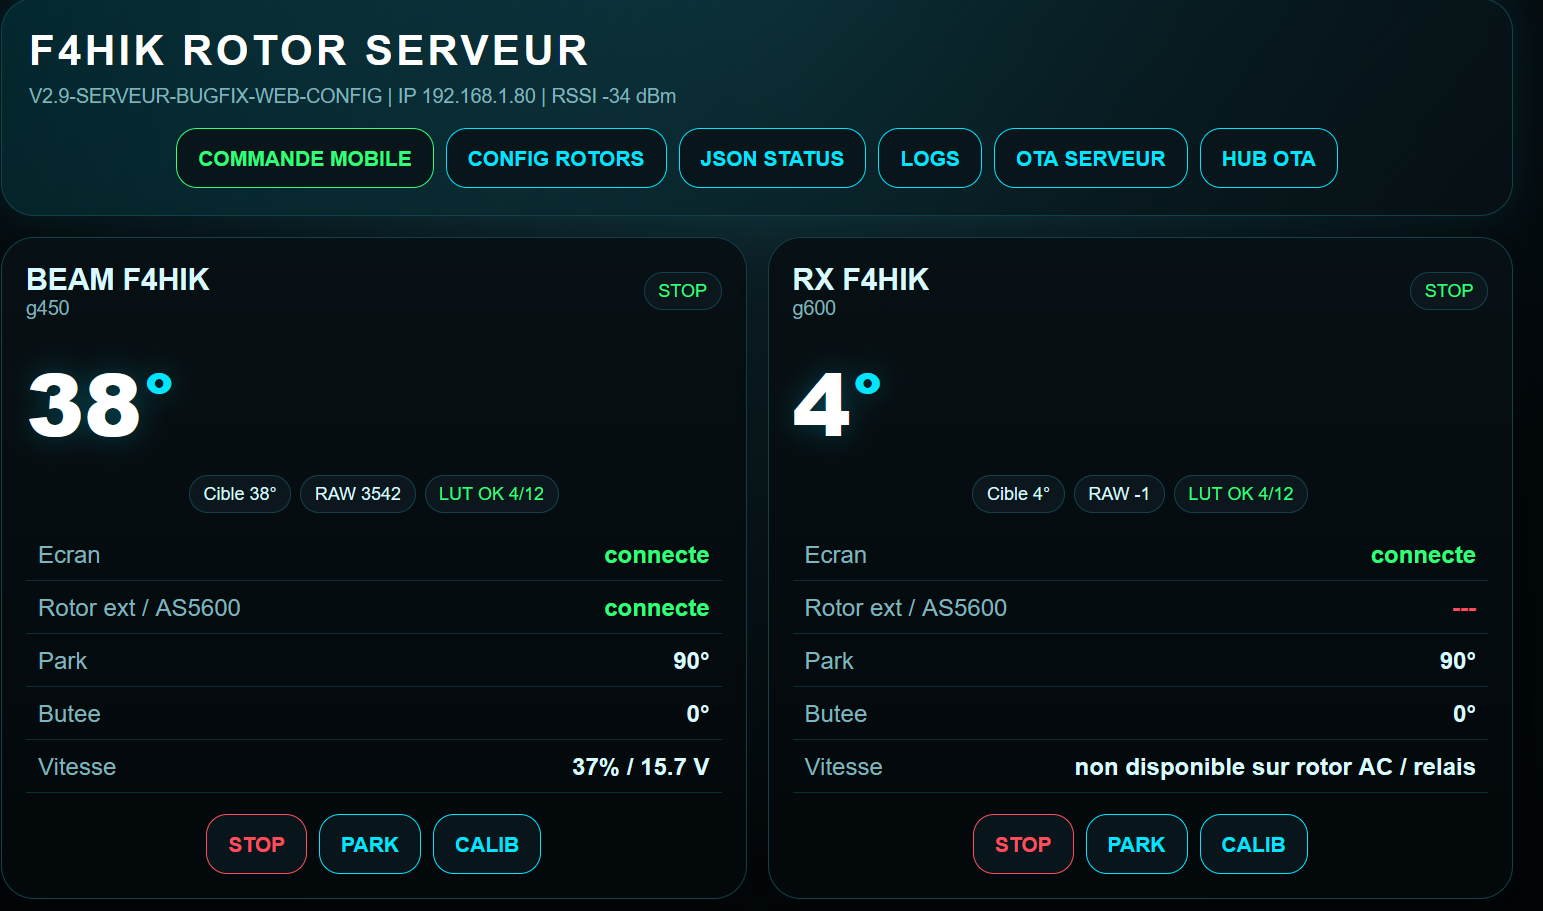Park the RX F4HIK rotor
This screenshot has height=911, width=1543.
click(1137, 844)
